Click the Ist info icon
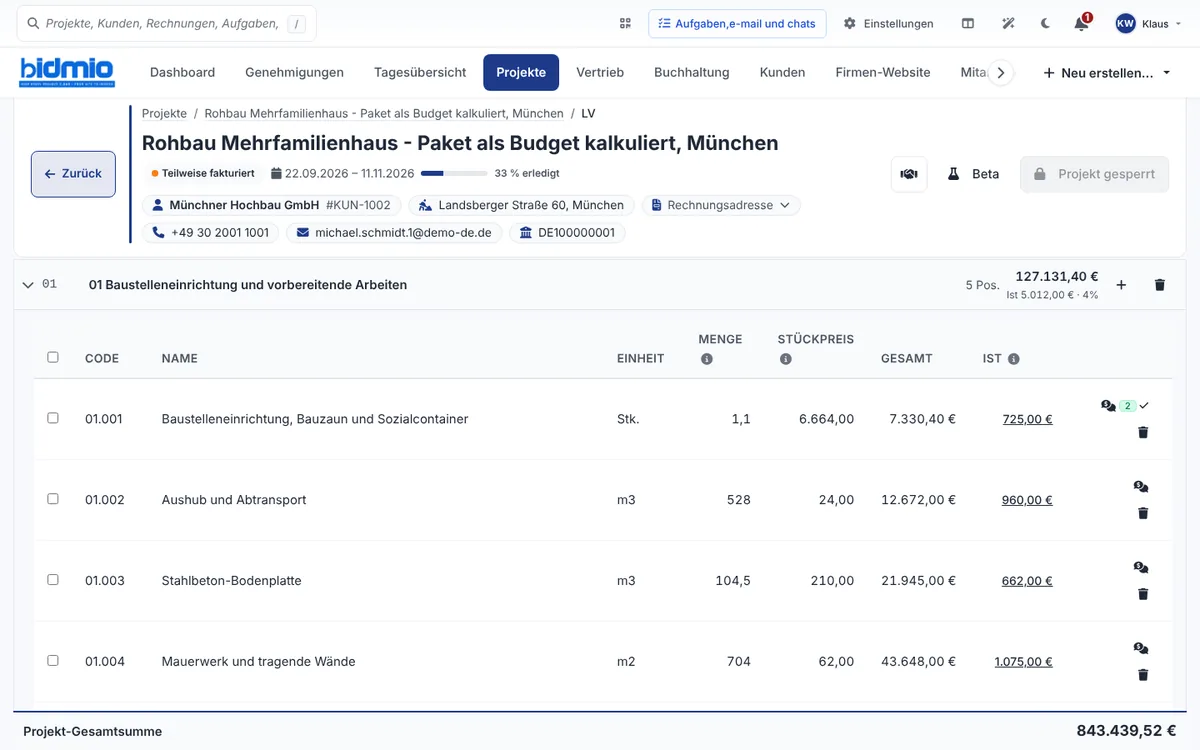The height and width of the screenshot is (750, 1200). (x=1014, y=359)
